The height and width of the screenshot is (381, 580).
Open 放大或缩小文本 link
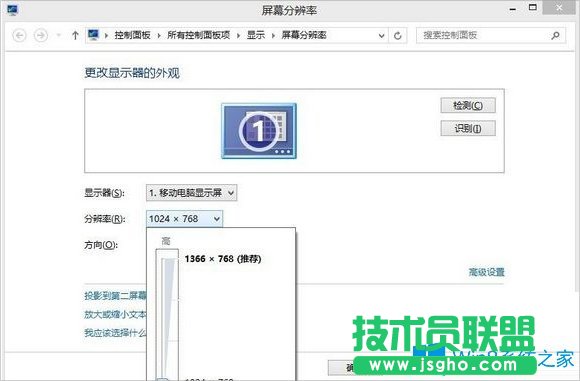[115, 314]
